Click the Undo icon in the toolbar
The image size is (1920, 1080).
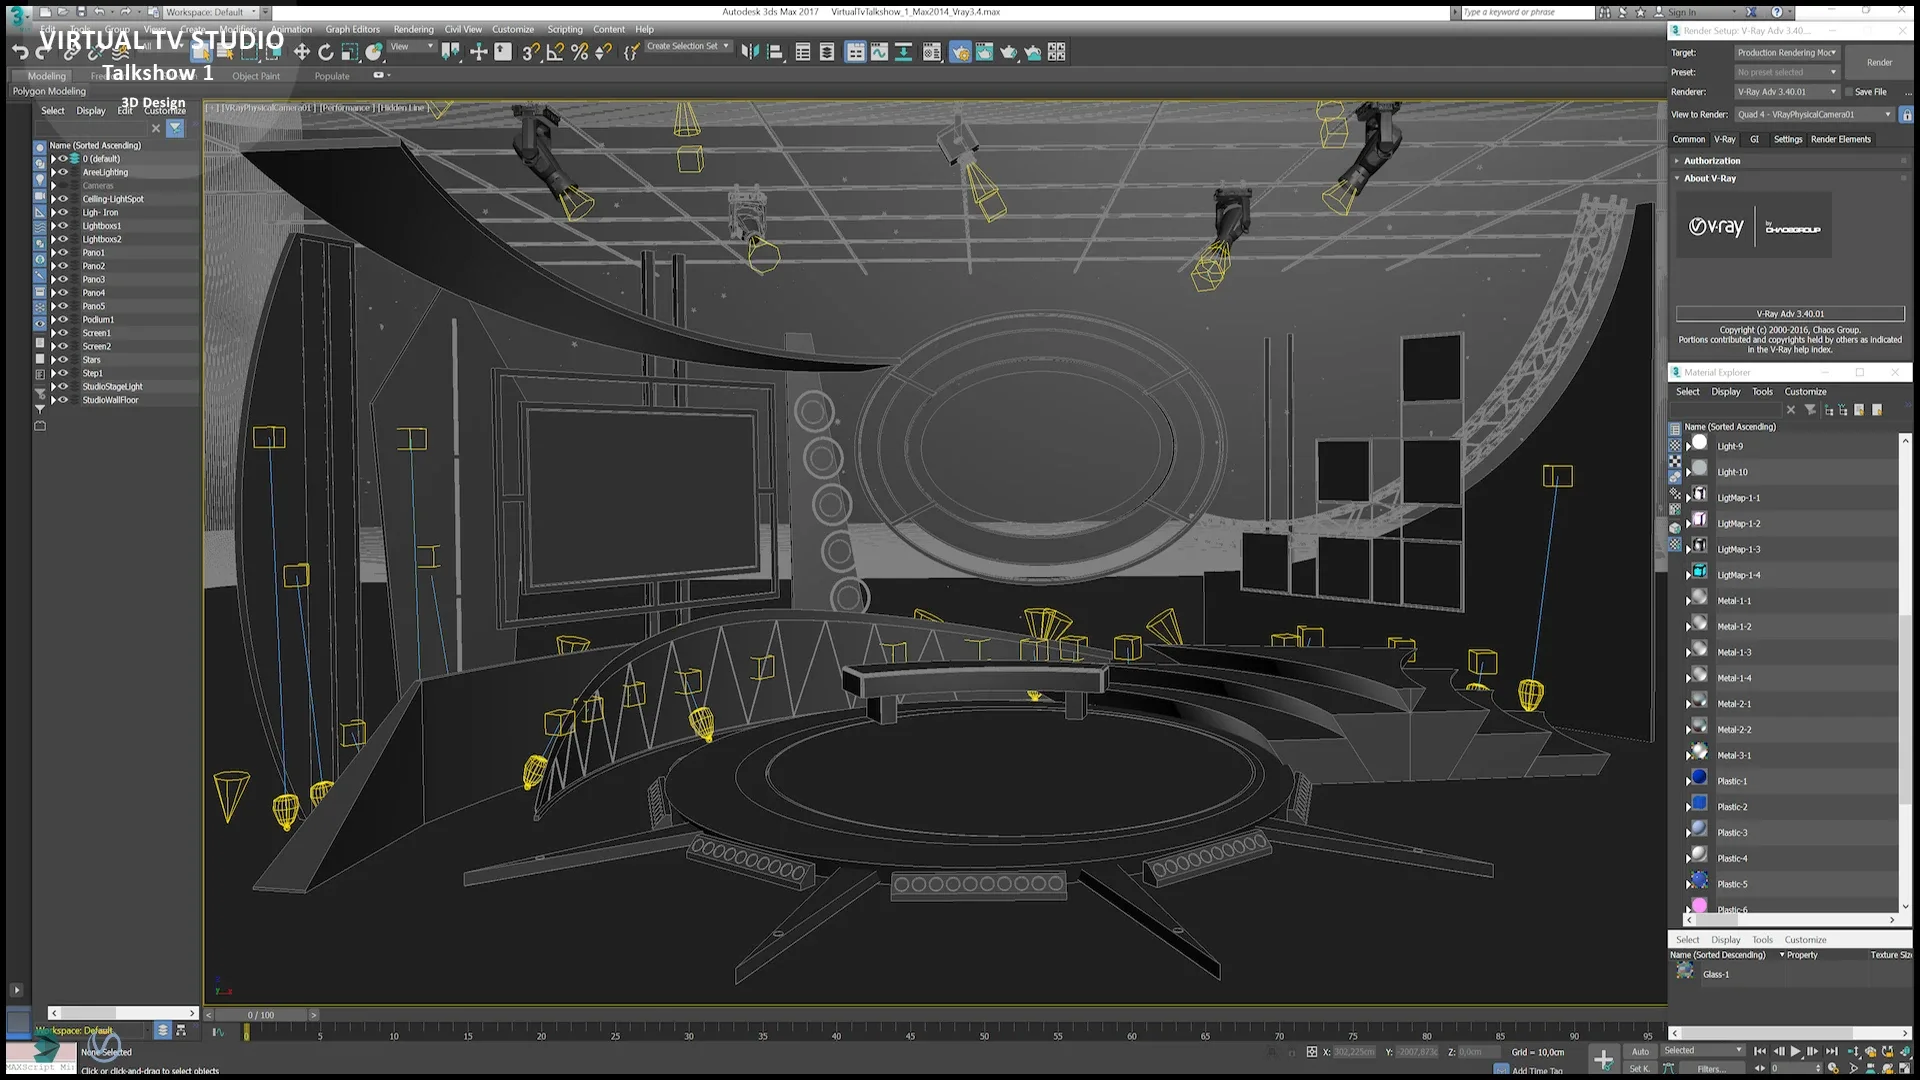21,53
